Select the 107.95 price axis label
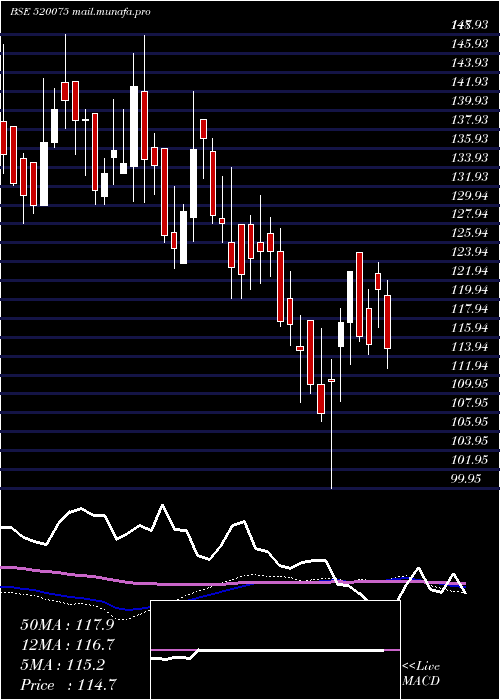 [469, 404]
